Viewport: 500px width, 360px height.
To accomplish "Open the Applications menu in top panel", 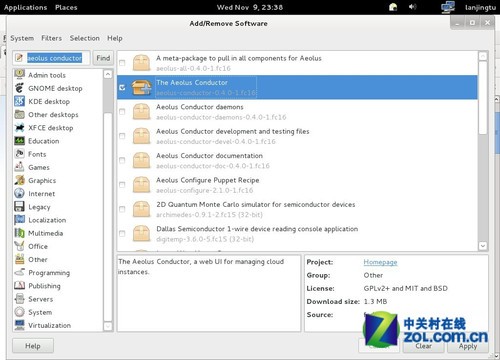I will pos(25,7).
